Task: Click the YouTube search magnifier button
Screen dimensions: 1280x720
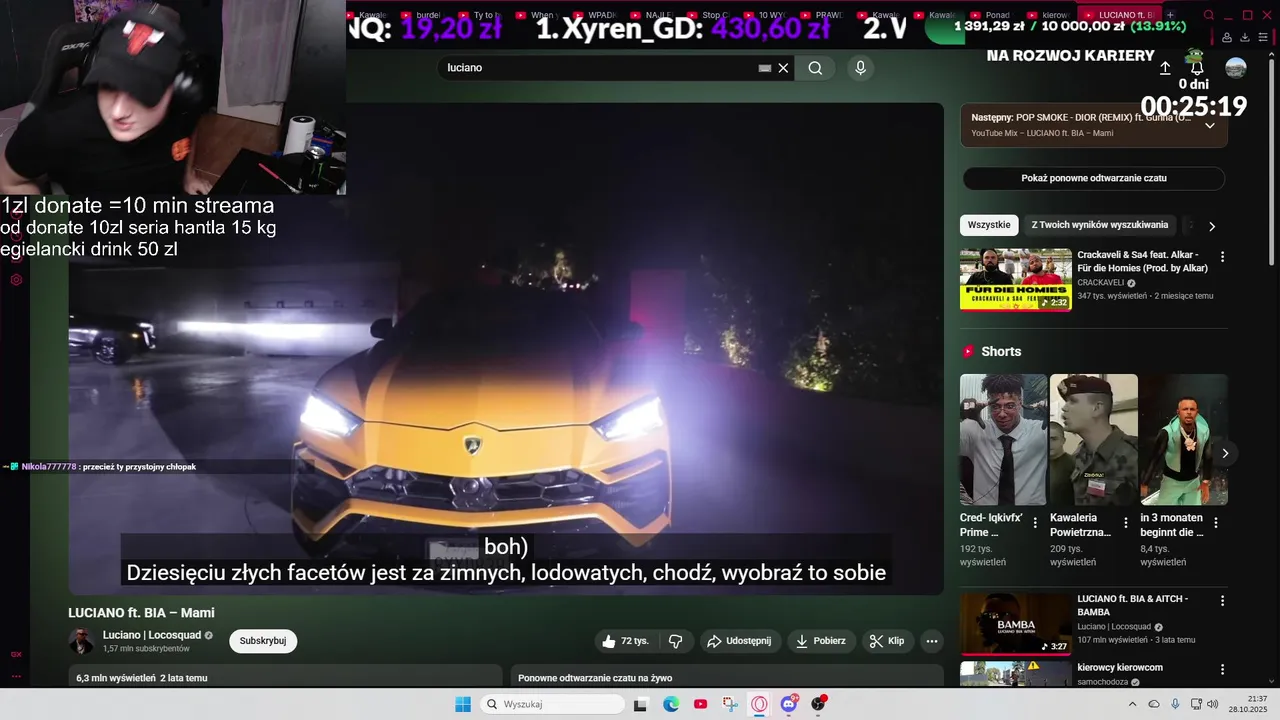Action: (815, 68)
